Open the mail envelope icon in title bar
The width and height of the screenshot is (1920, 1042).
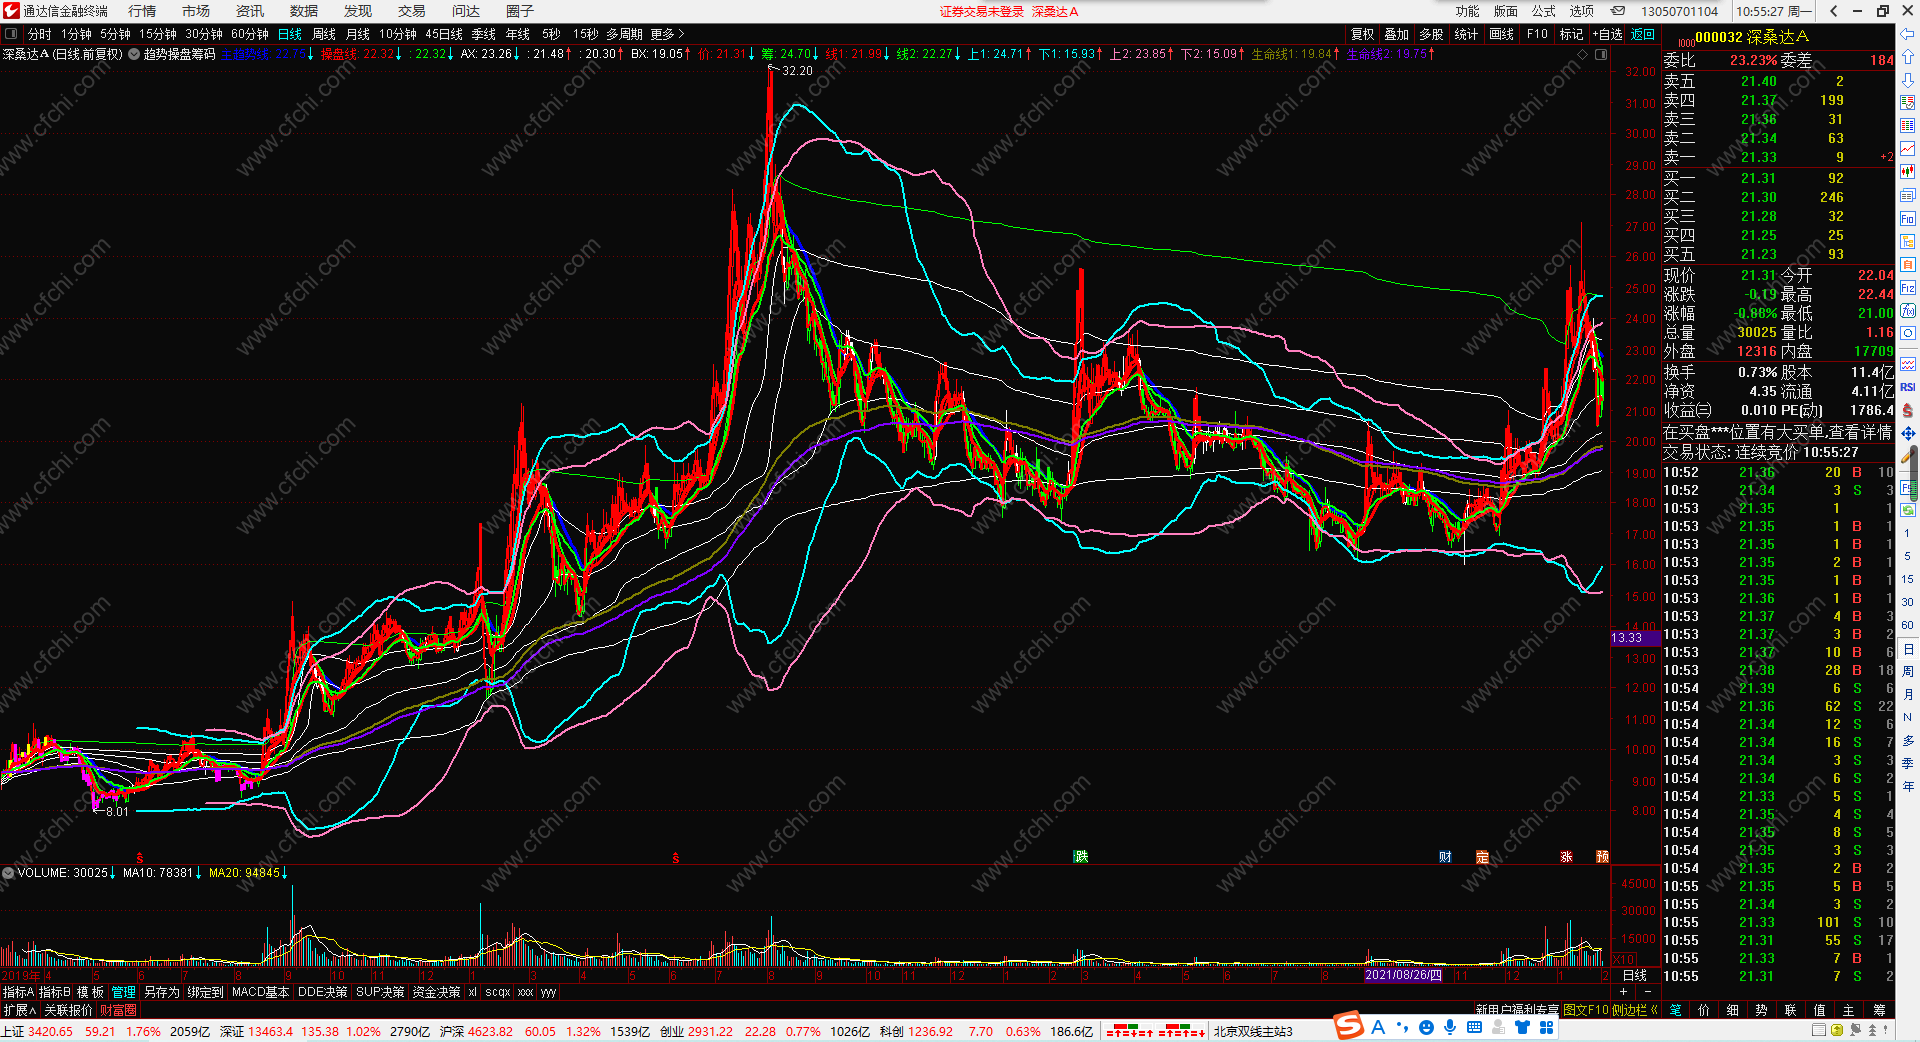coord(1617,11)
